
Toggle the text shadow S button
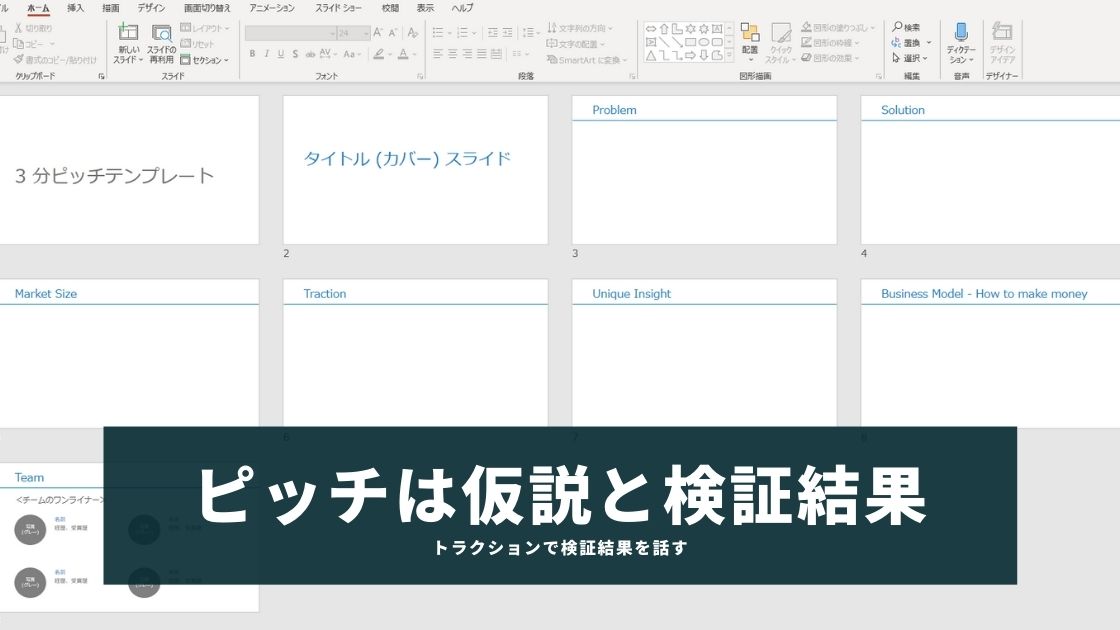[295, 54]
